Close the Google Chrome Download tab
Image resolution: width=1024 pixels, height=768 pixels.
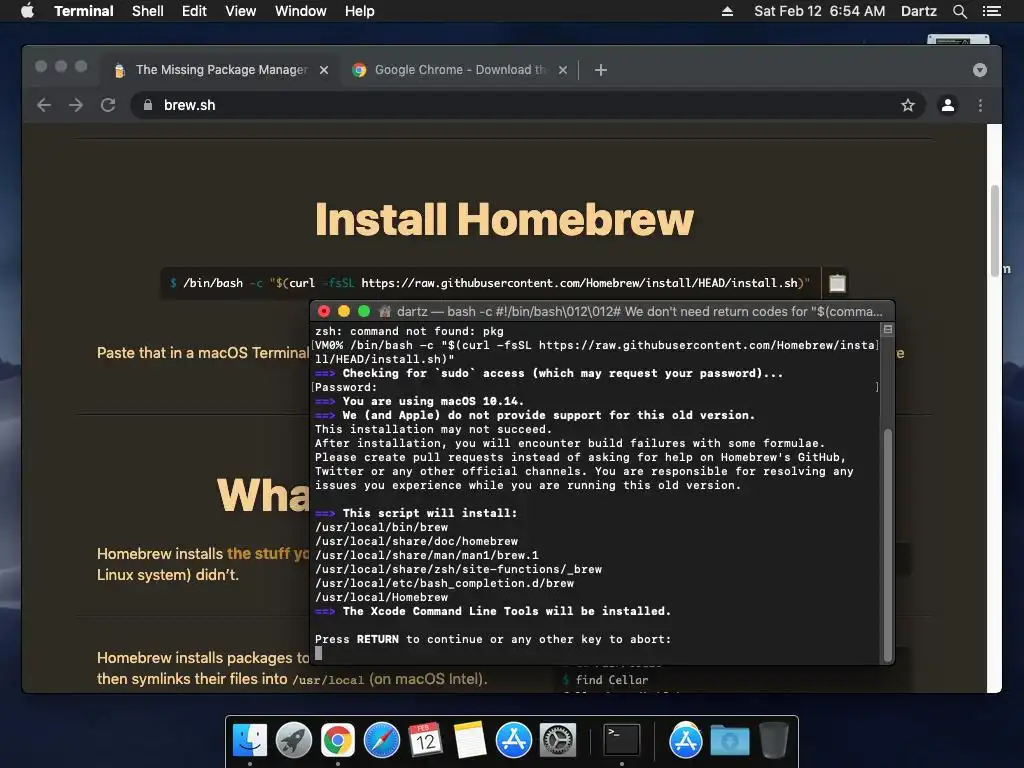(563, 70)
